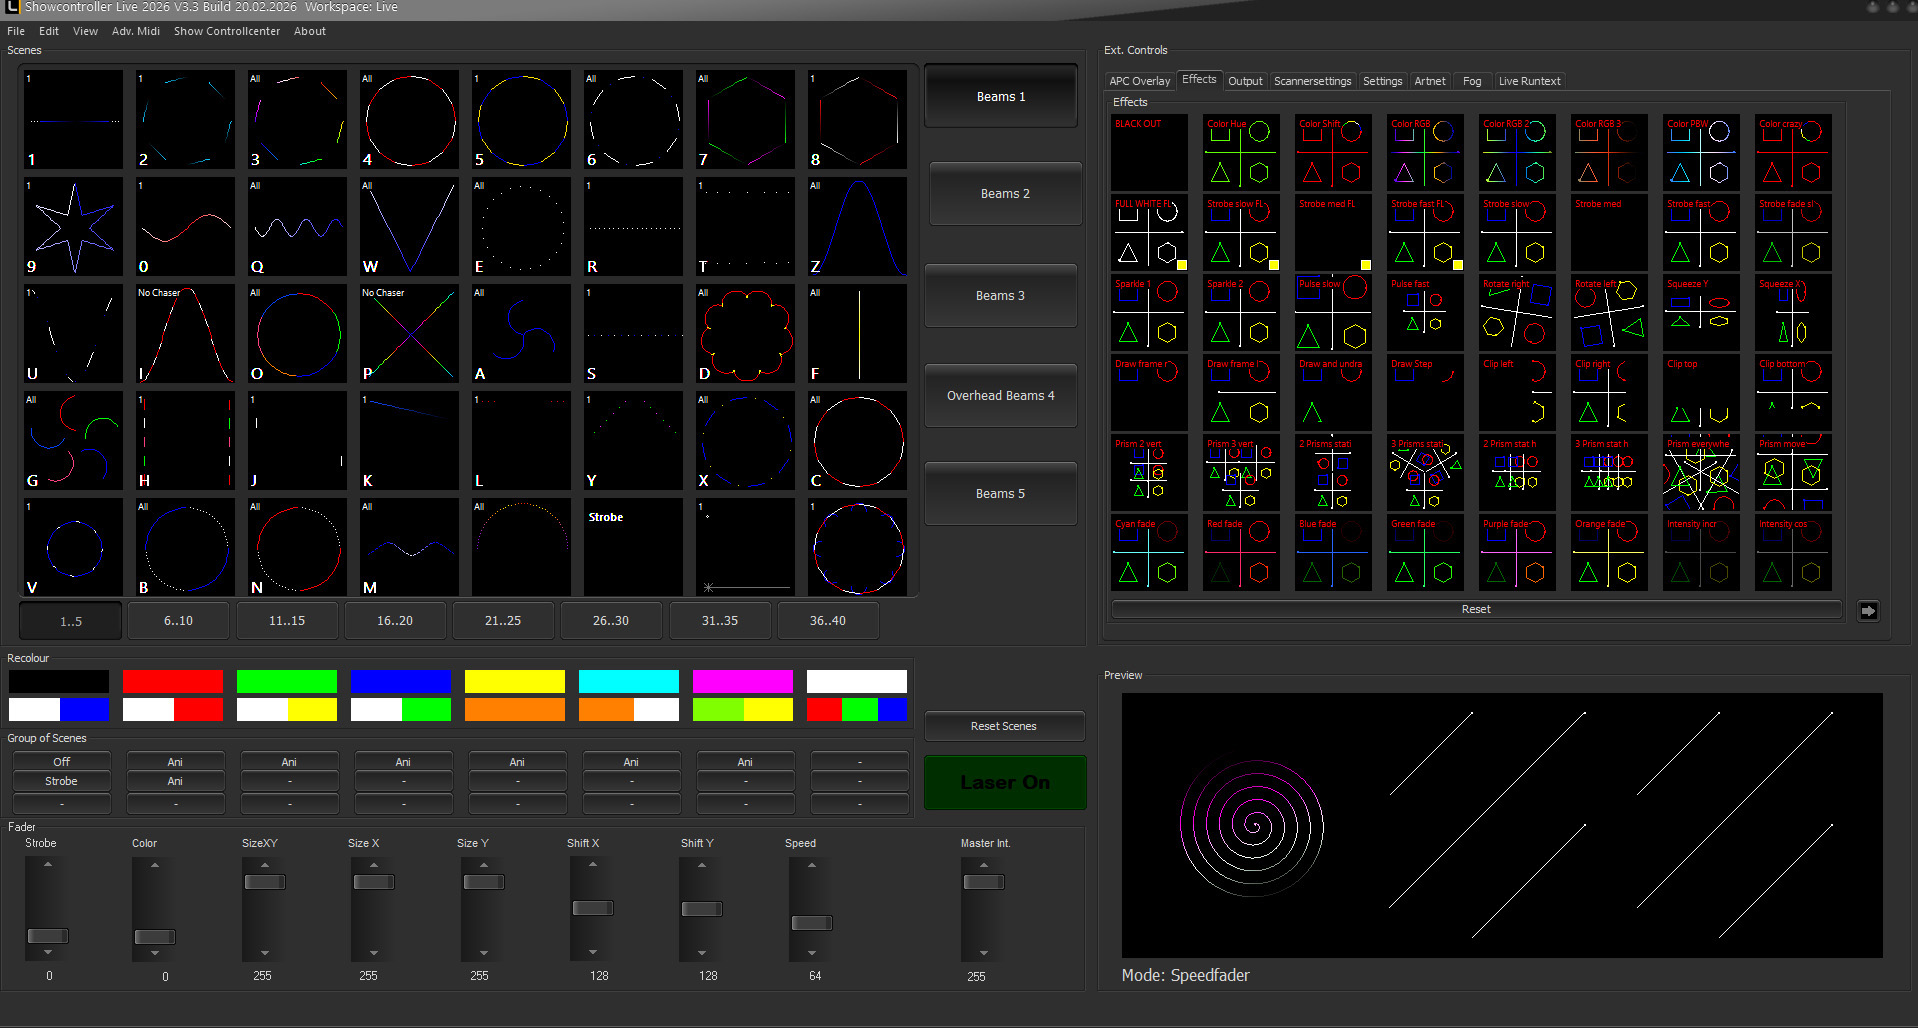The width and height of the screenshot is (1918, 1028).
Task: Toggle the Off scene group button
Action: (61, 762)
